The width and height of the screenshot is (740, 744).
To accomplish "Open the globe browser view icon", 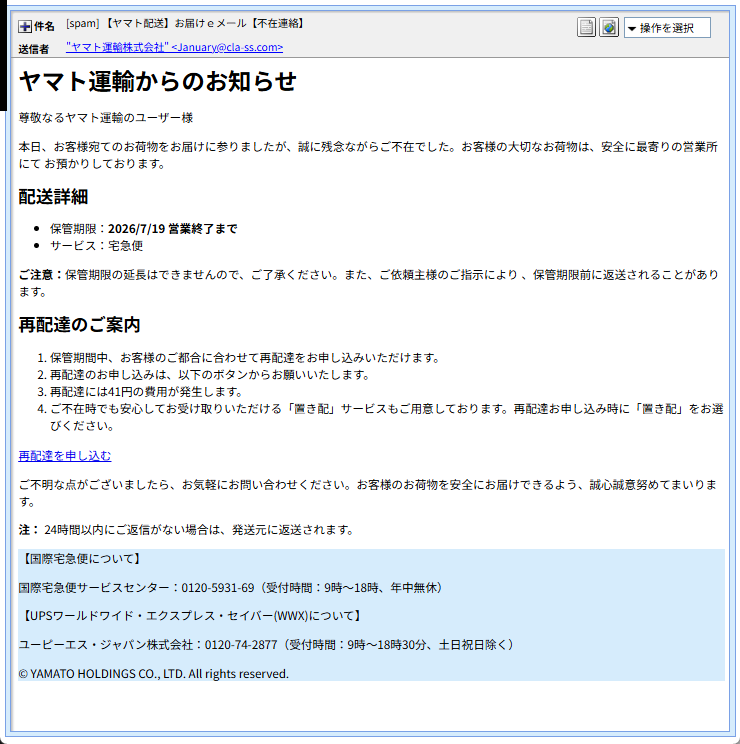I will [x=609, y=27].
